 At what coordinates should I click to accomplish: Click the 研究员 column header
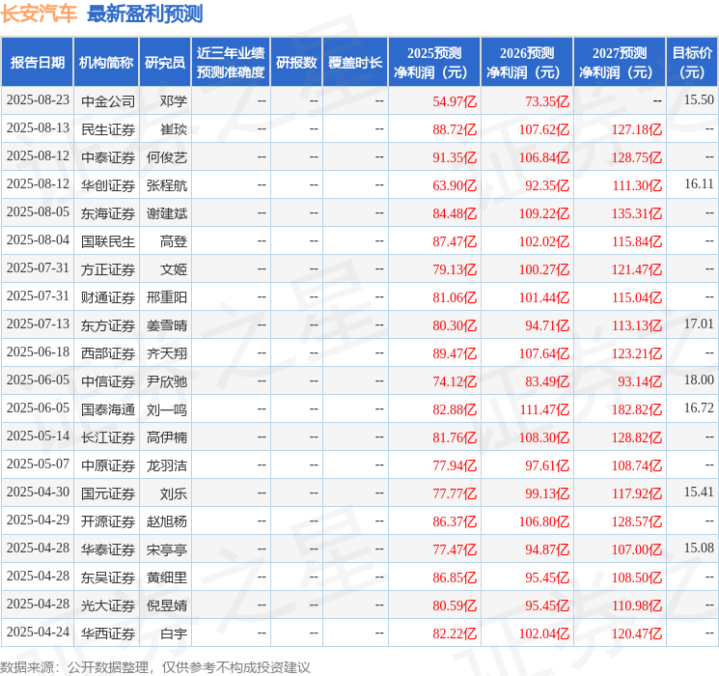[x=165, y=62]
